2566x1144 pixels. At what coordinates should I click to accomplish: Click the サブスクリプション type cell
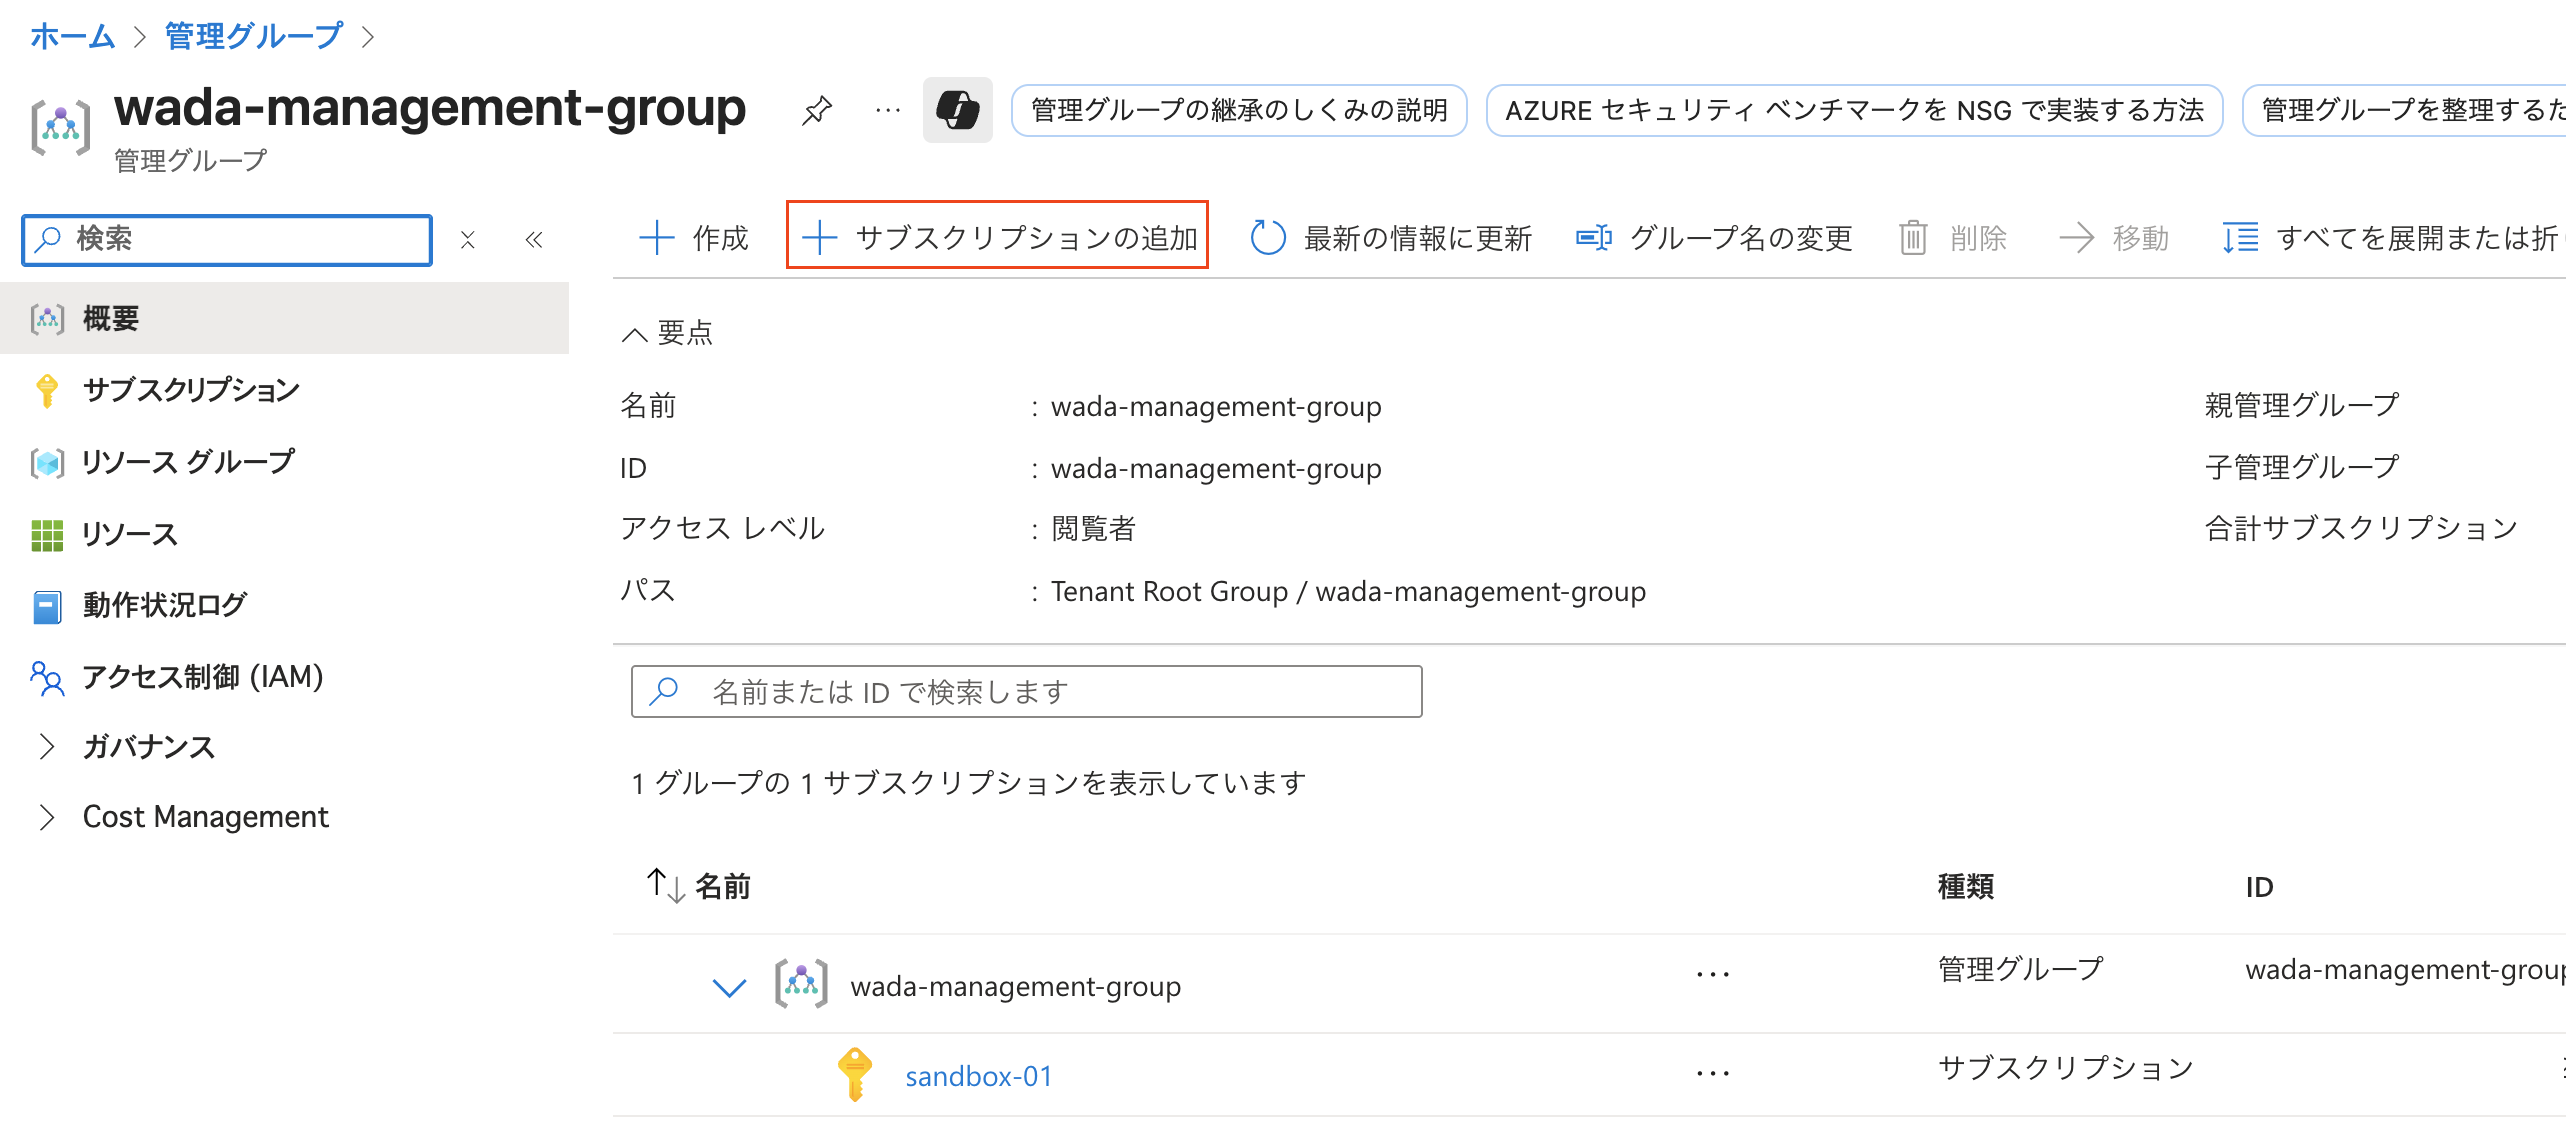pos(2066,1068)
